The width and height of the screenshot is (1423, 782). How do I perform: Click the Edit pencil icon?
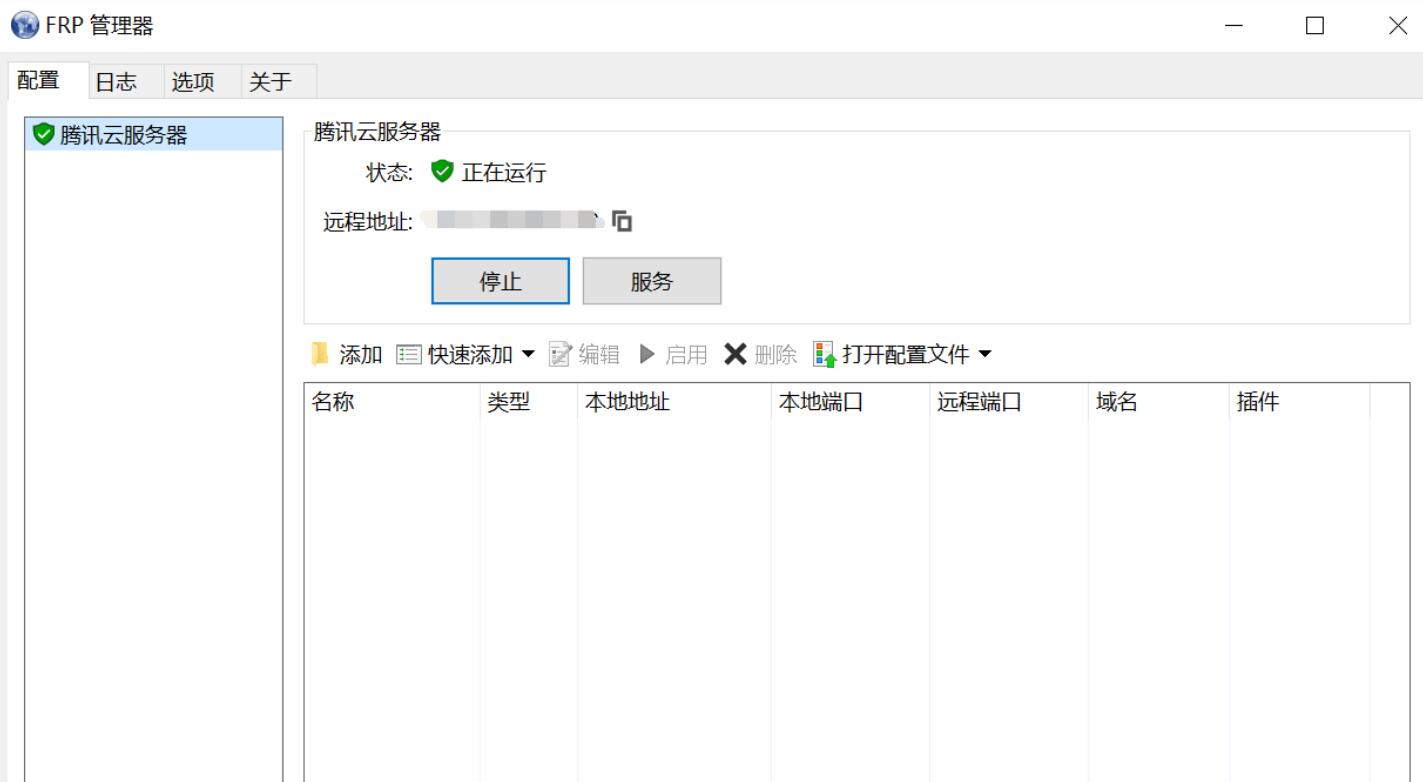(x=561, y=354)
